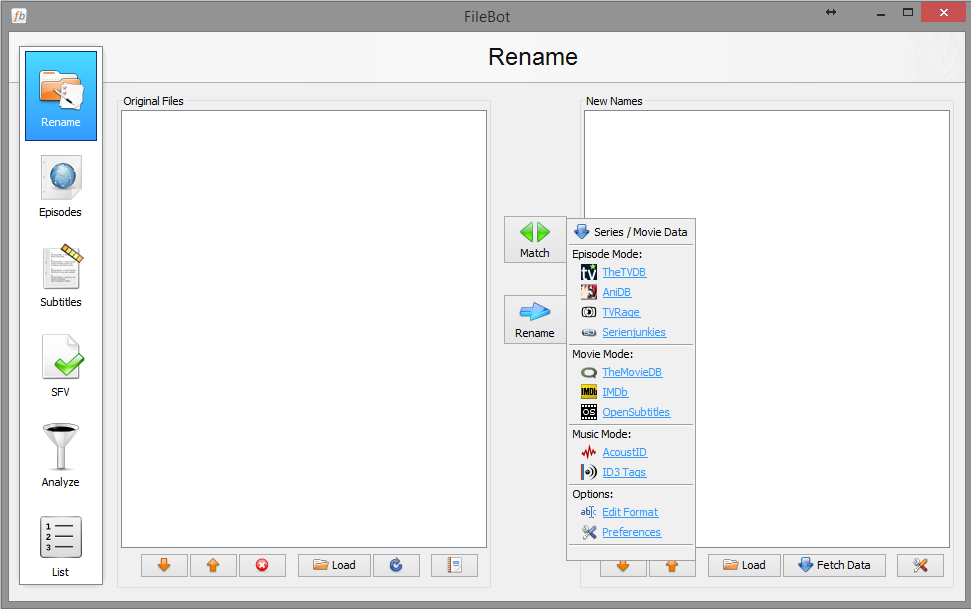The image size is (971, 609).
Task: Click the FileBot fb title bar icon
Action: pos(19,16)
